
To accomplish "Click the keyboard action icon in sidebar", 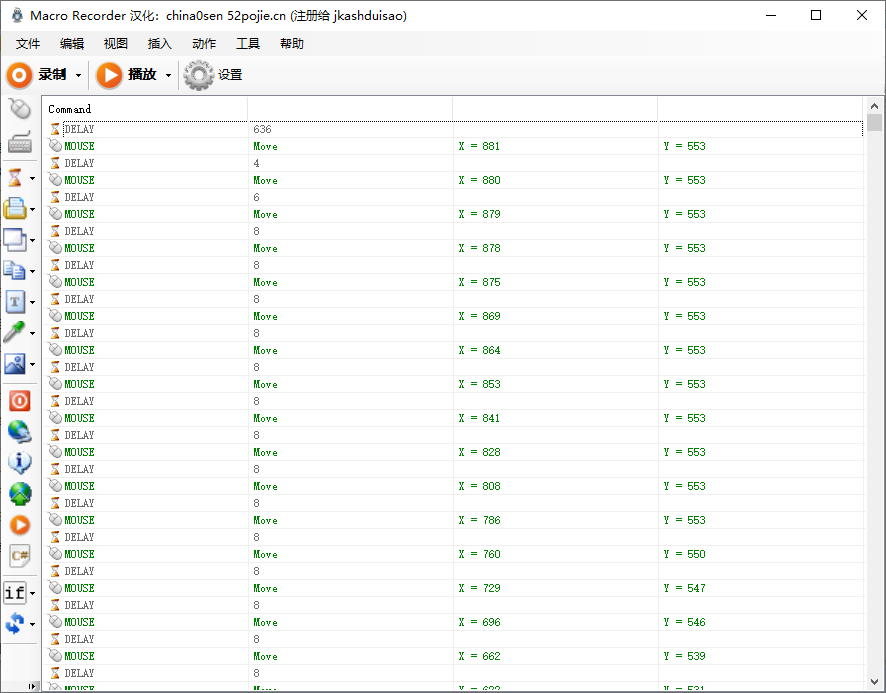I will (x=19, y=143).
